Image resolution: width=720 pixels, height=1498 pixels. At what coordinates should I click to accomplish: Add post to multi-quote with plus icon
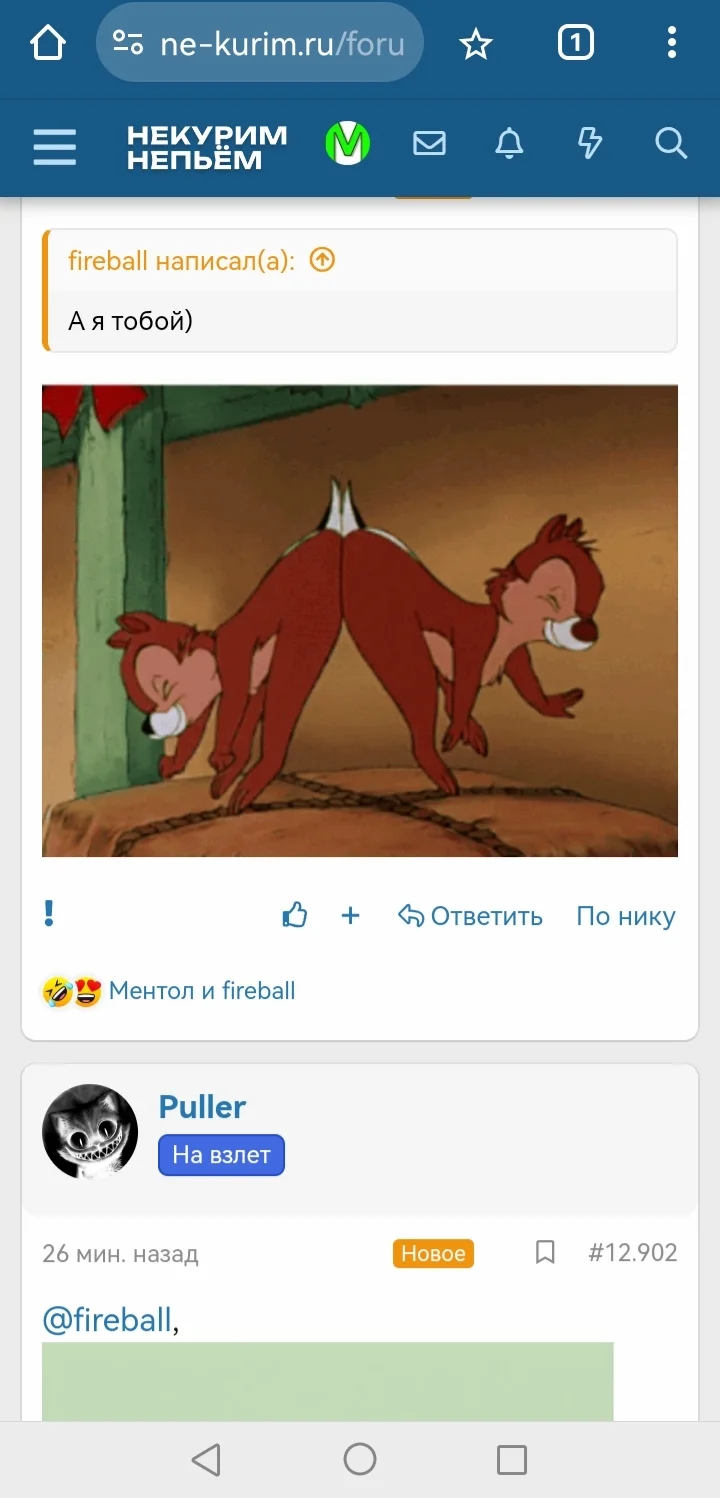(350, 915)
